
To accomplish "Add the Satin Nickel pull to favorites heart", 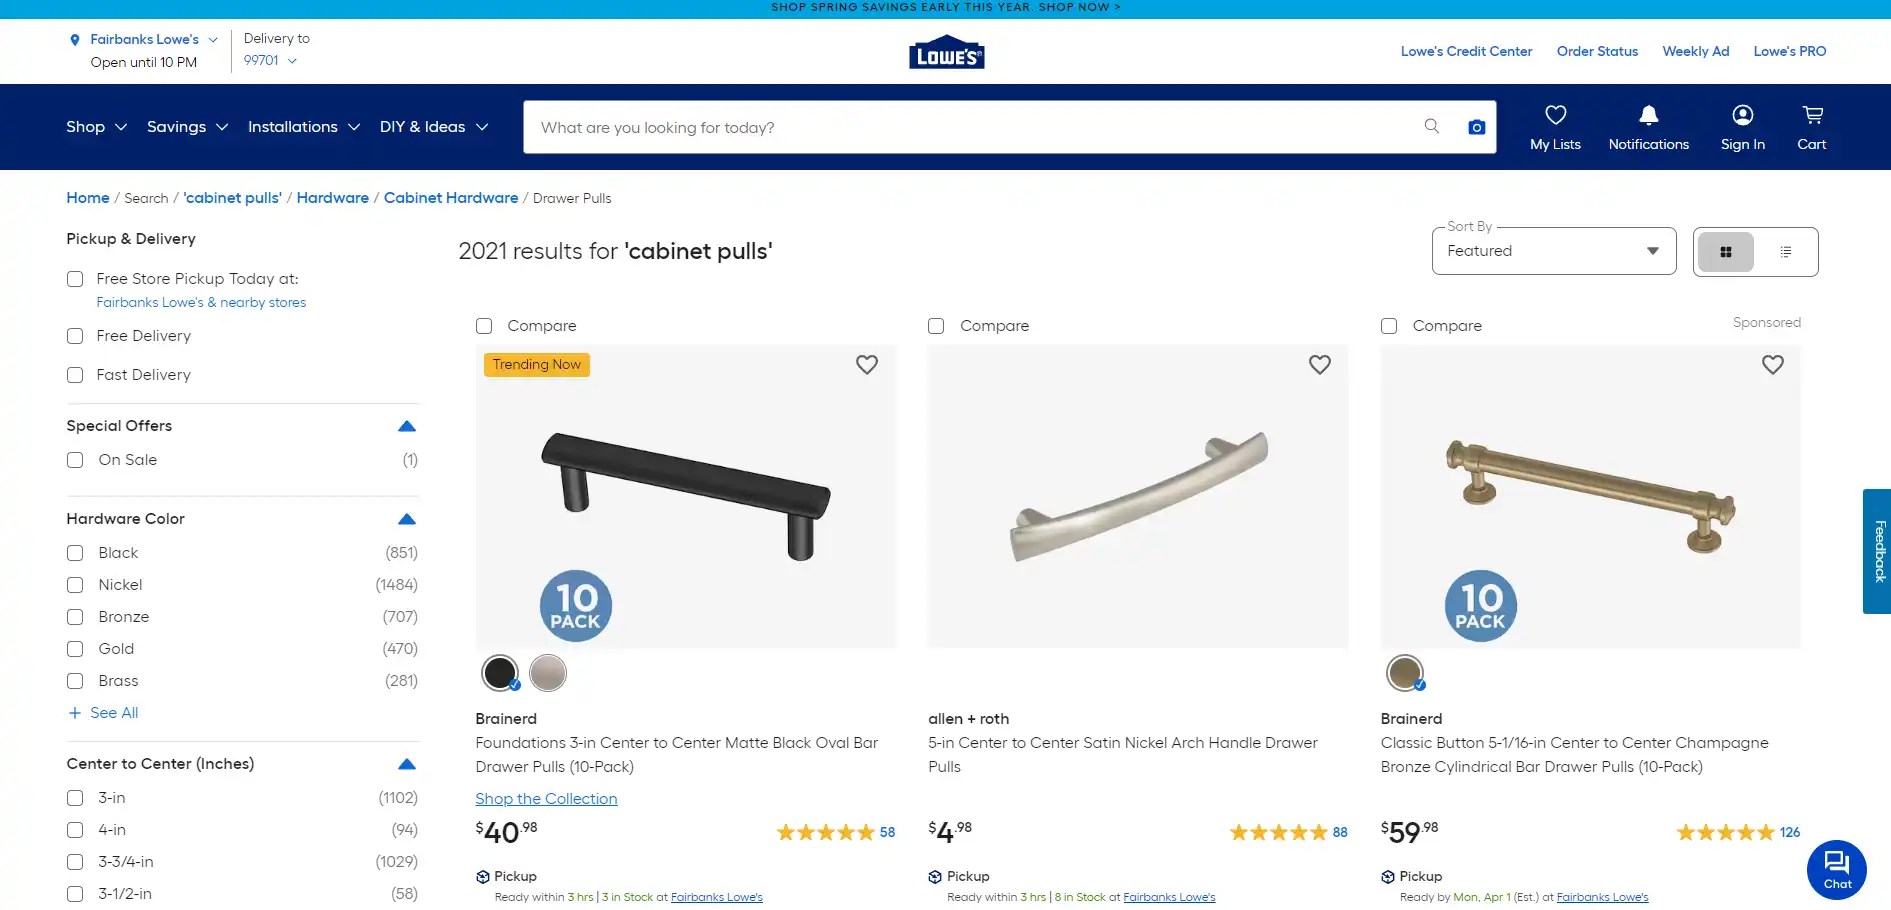I will (1319, 364).
